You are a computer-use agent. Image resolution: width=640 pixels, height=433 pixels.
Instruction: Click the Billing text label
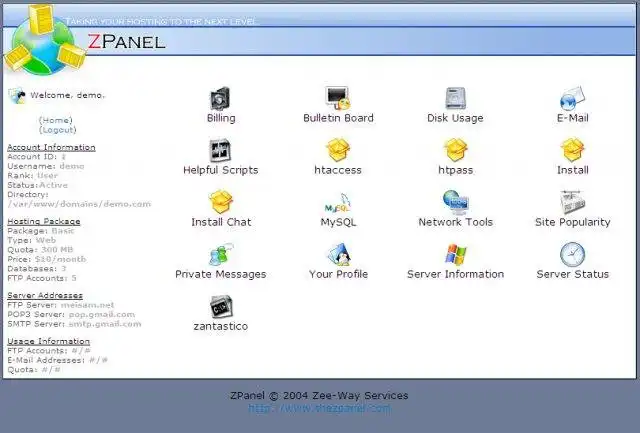(221, 118)
